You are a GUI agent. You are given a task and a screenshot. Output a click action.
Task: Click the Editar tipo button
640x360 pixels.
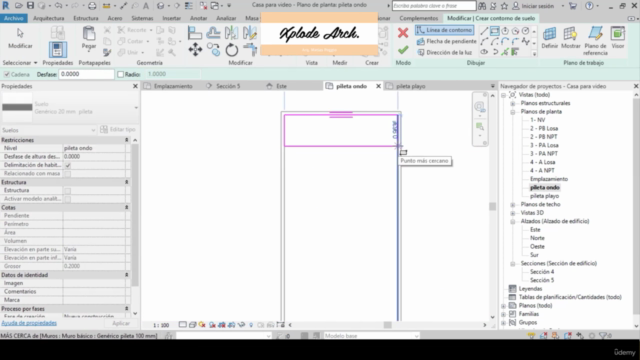coord(118,129)
